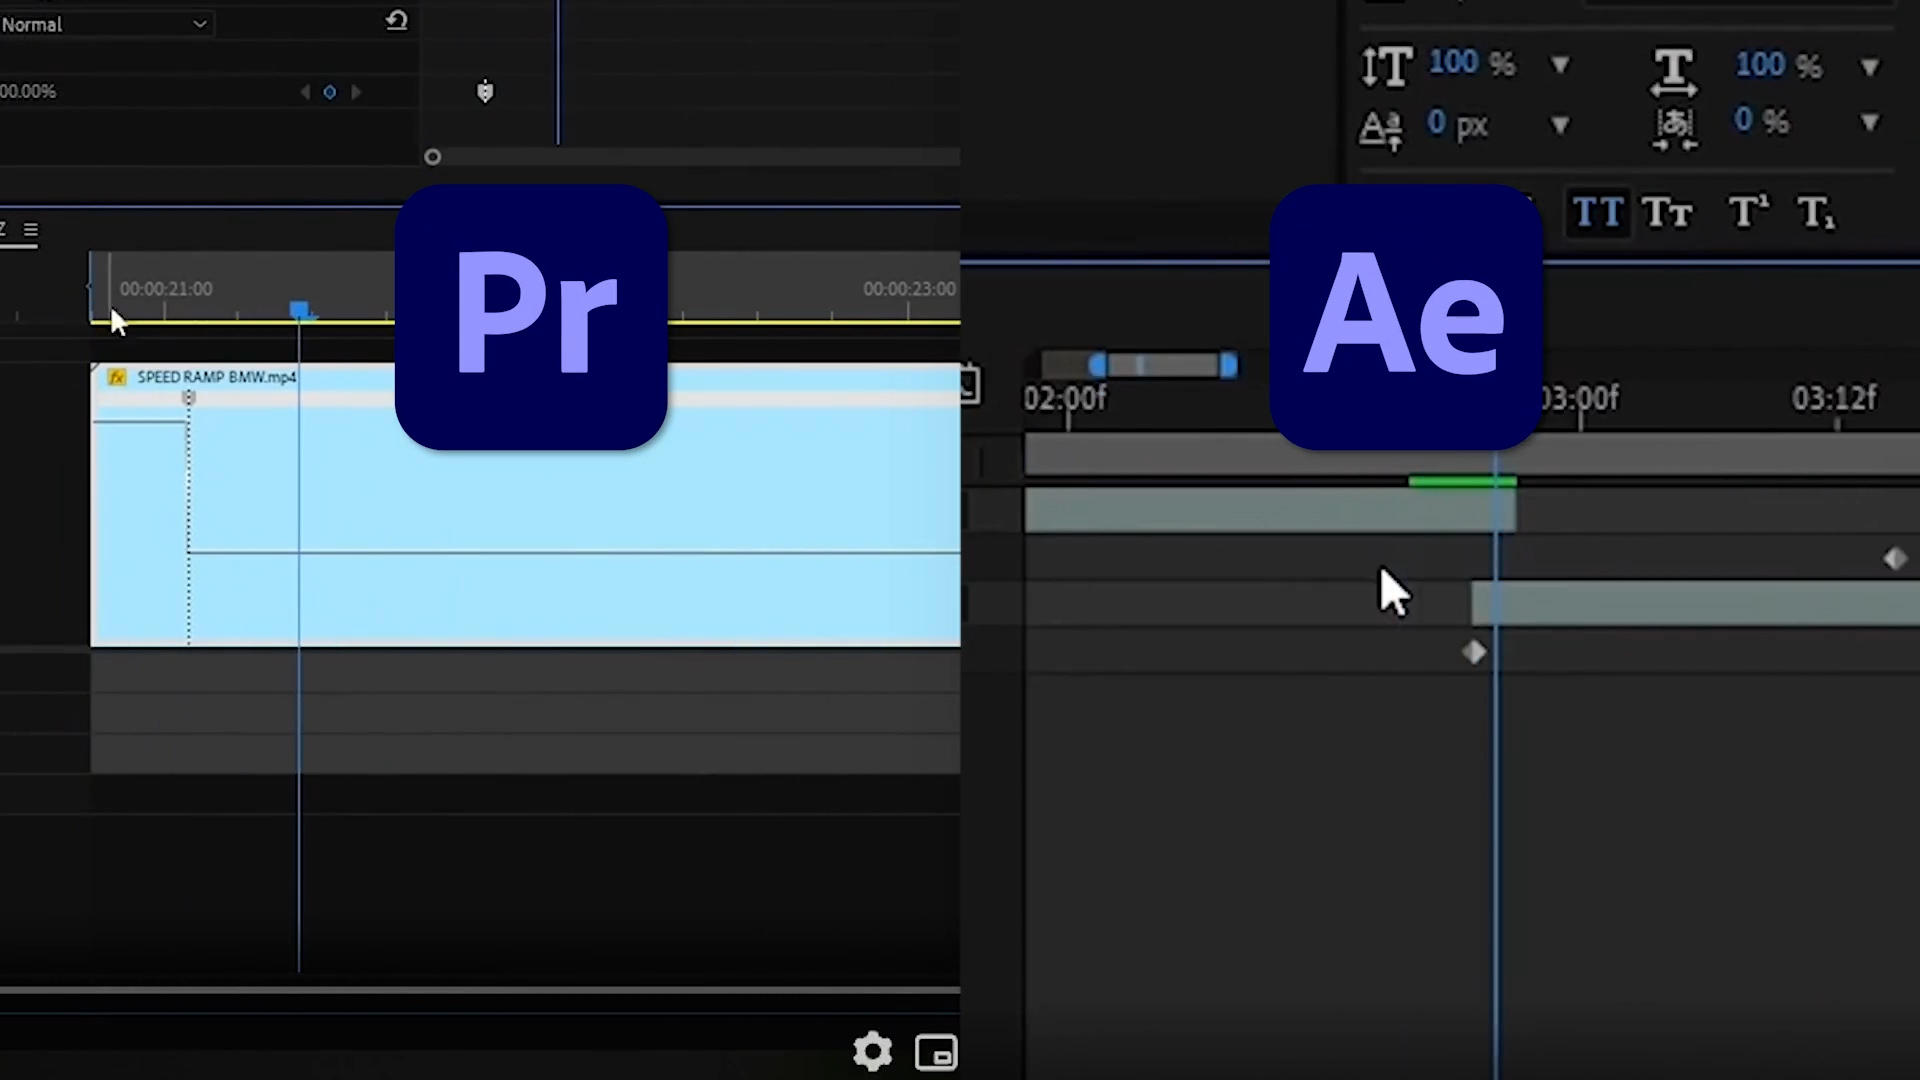Click the settings gear icon

[x=872, y=1051]
